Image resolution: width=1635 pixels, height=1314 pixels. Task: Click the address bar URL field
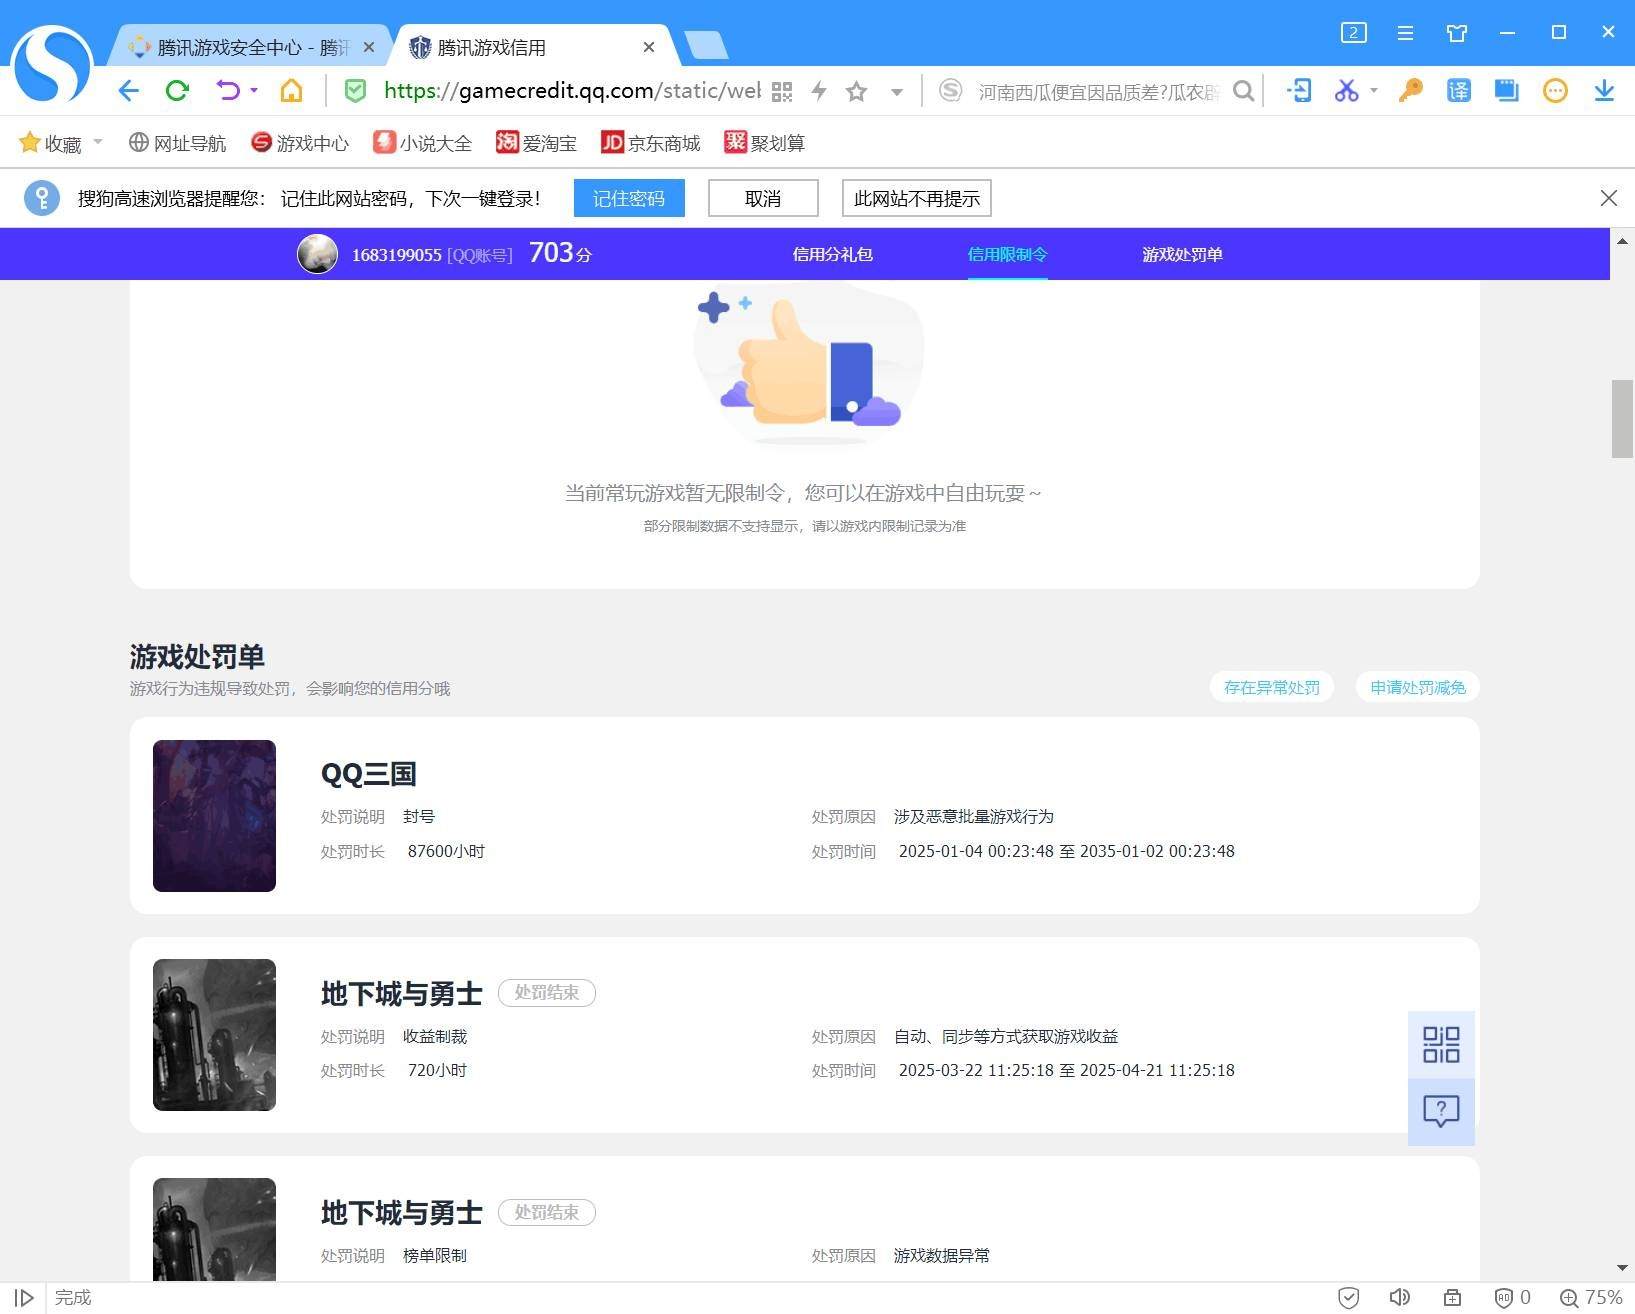coord(573,91)
